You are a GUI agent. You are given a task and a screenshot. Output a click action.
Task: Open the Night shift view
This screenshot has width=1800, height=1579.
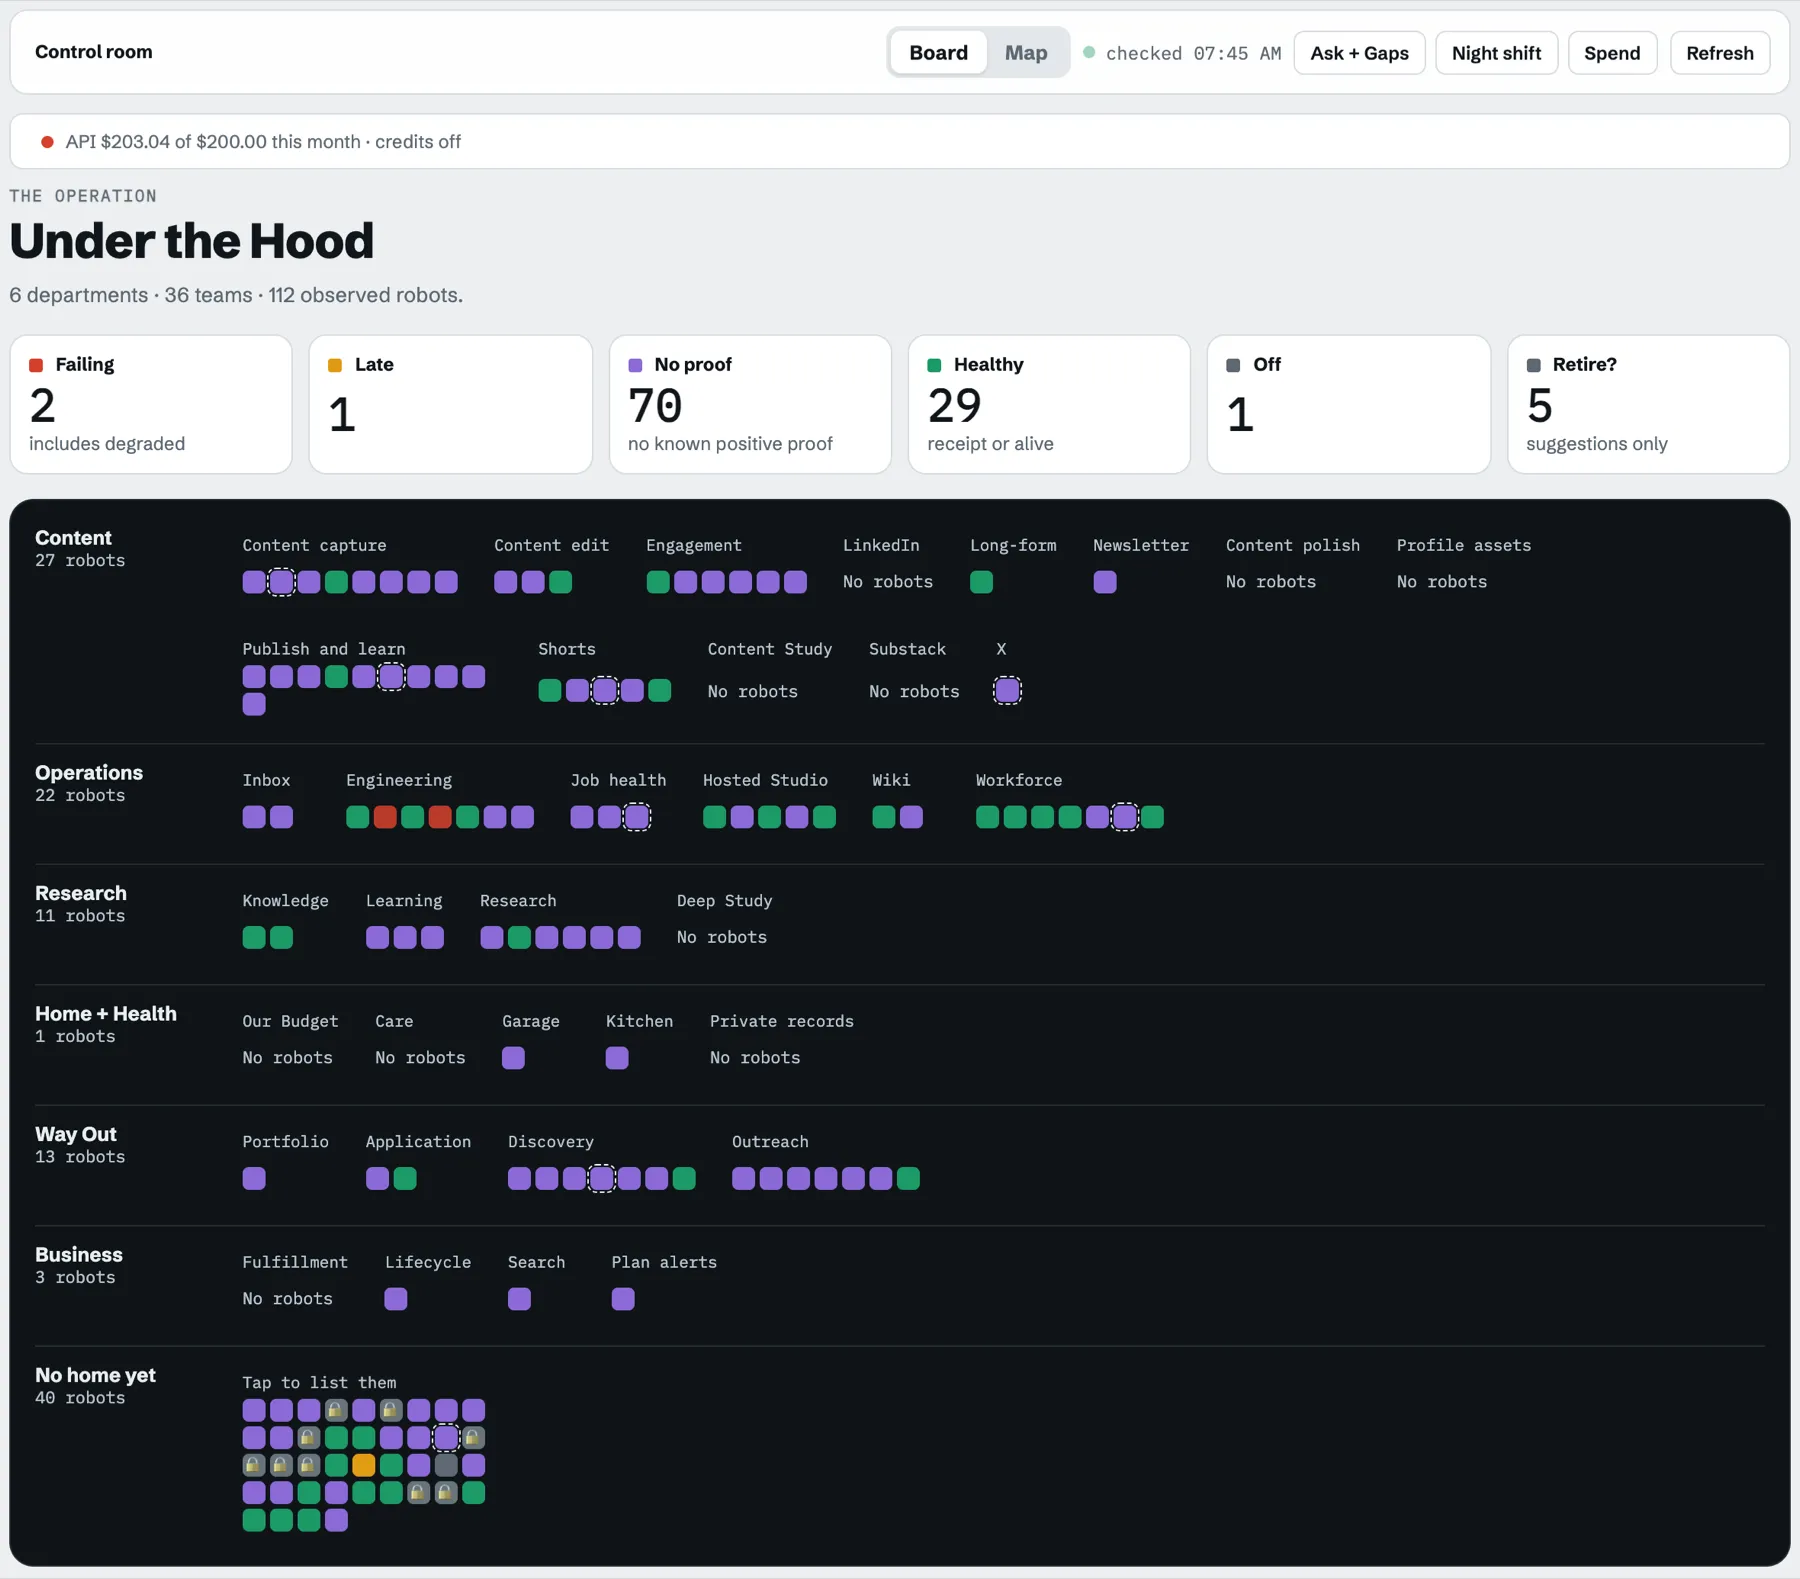(x=1496, y=53)
